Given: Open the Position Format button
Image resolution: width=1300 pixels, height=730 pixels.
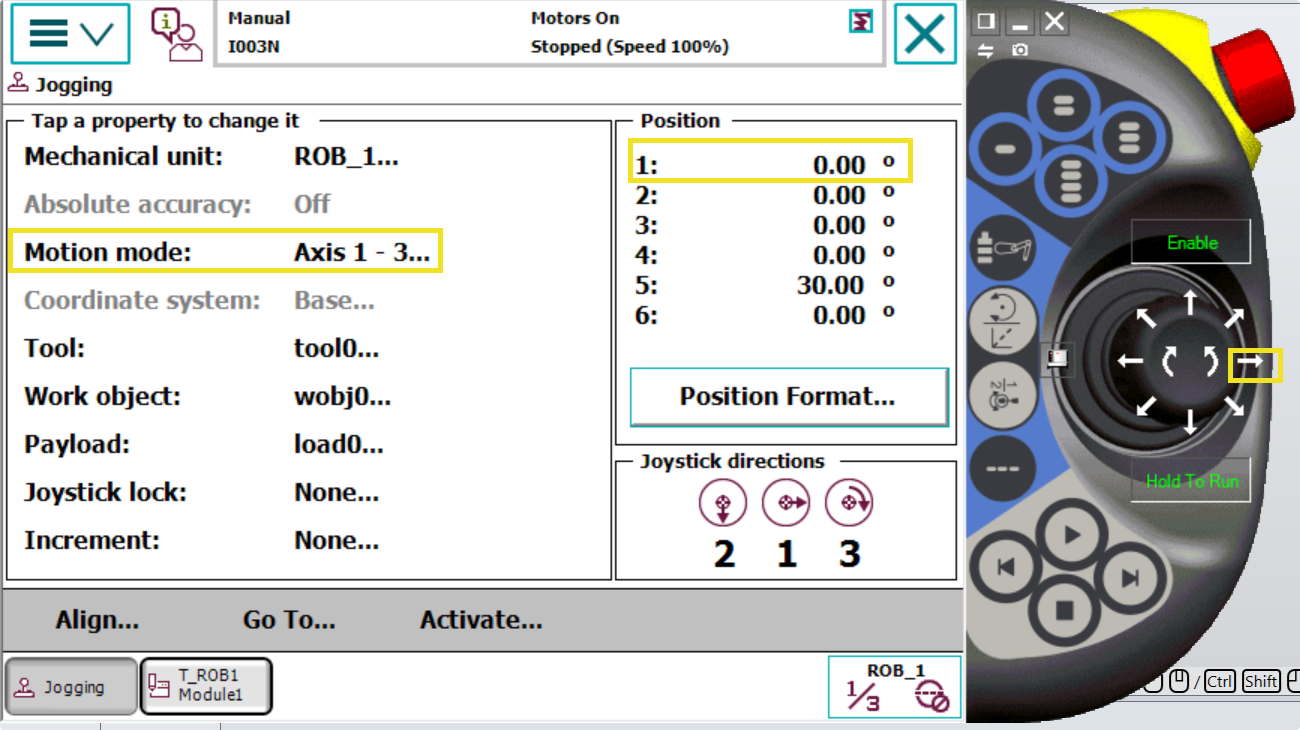Looking at the screenshot, I should (787, 396).
